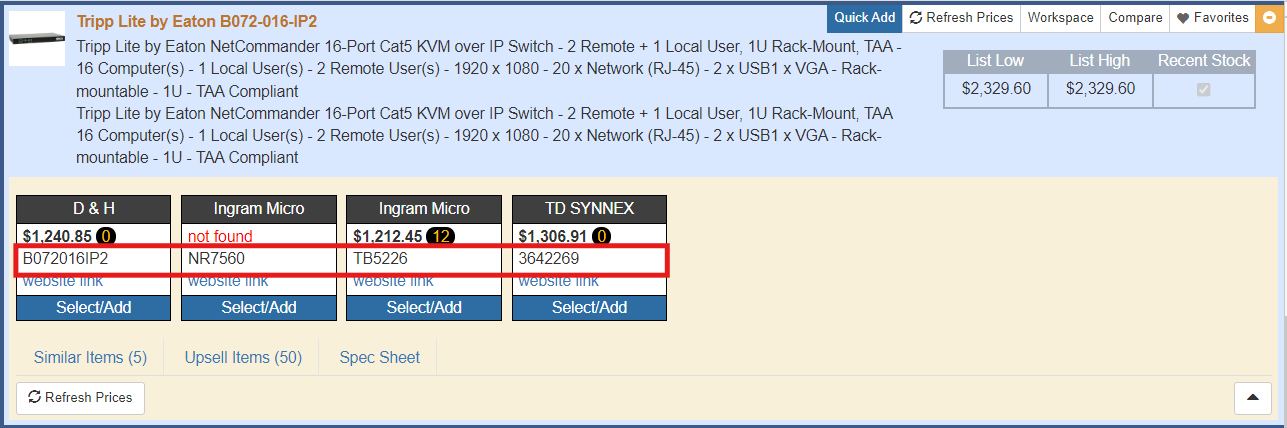Click the TD SYNNEX column header

click(x=589, y=209)
